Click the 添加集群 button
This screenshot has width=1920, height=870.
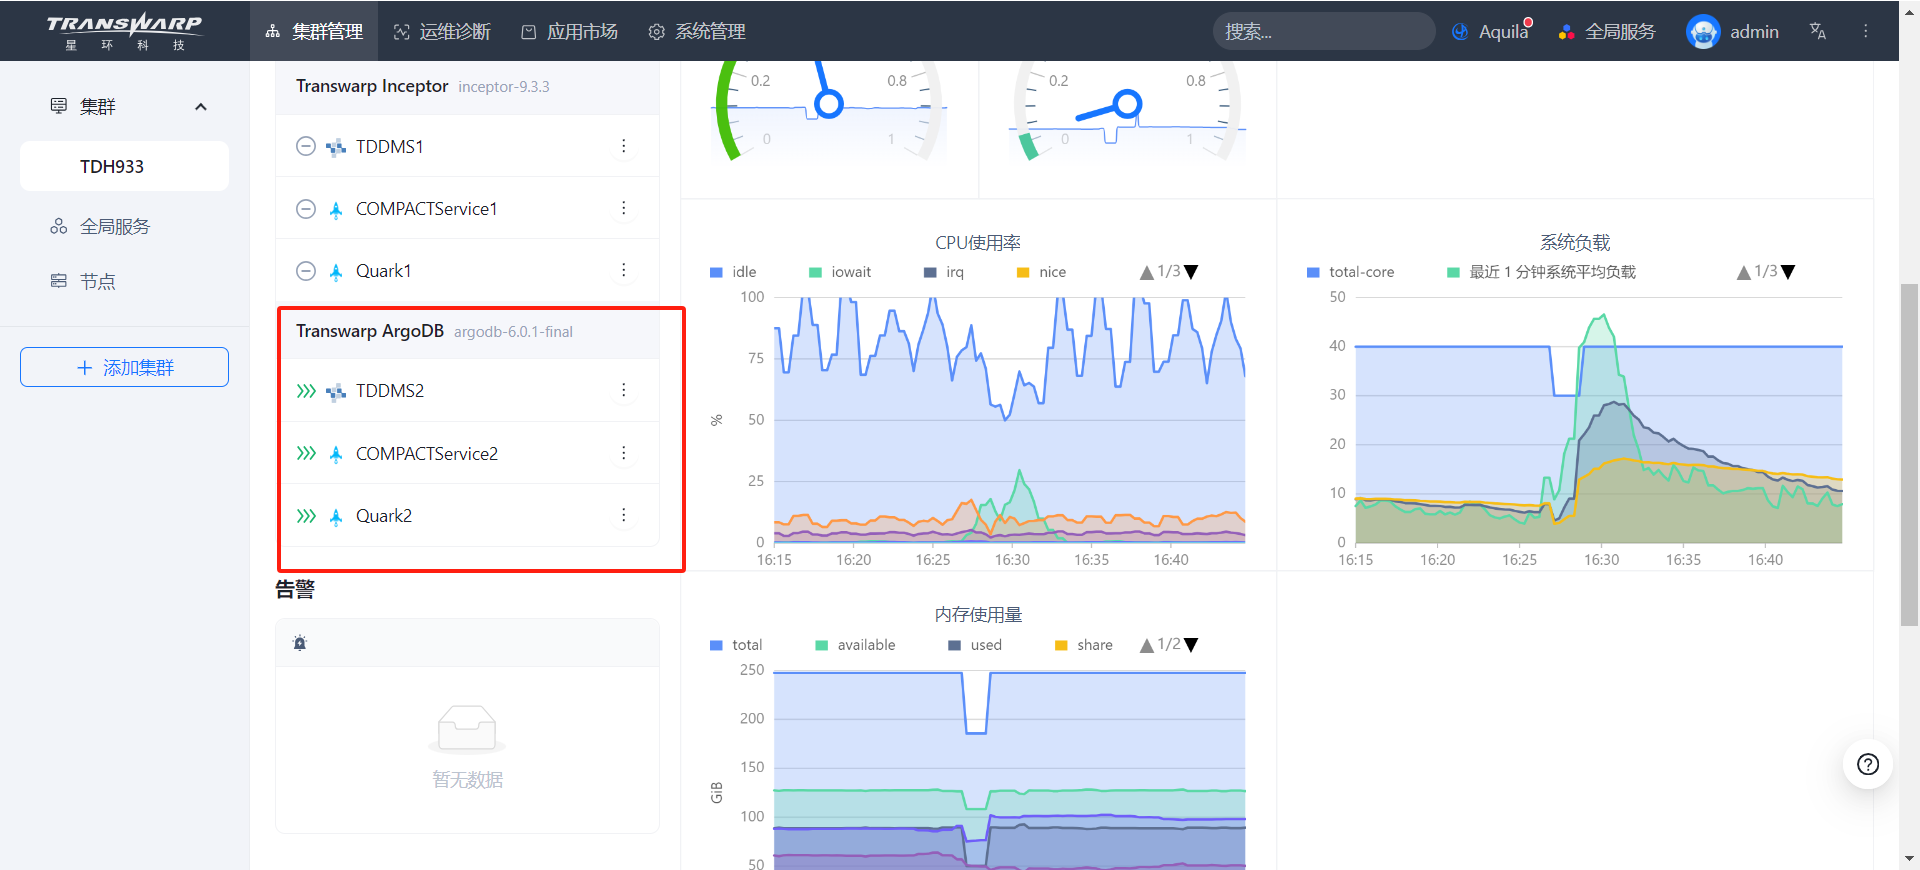coord(124,367)
